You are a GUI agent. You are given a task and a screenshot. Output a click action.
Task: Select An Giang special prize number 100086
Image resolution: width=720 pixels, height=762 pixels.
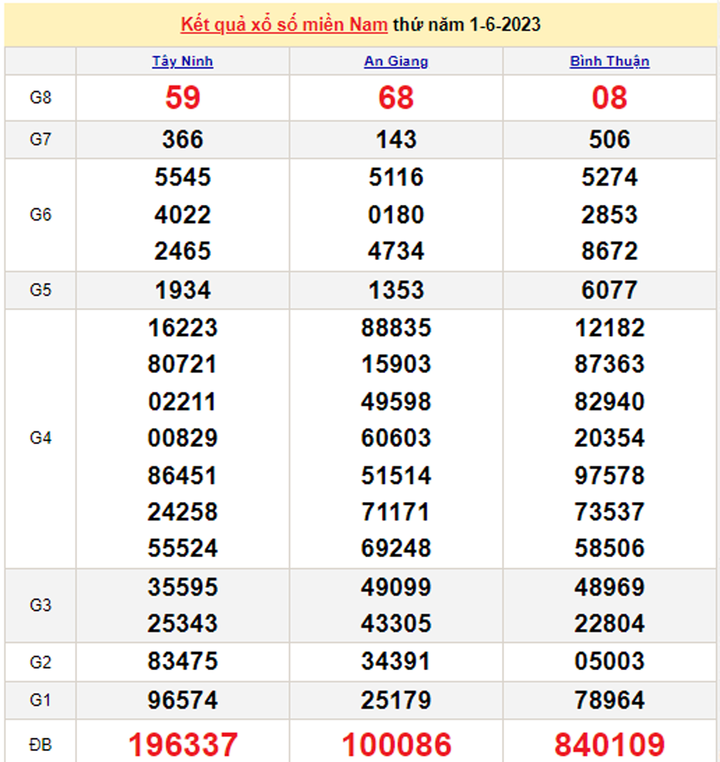coord(396,744)
